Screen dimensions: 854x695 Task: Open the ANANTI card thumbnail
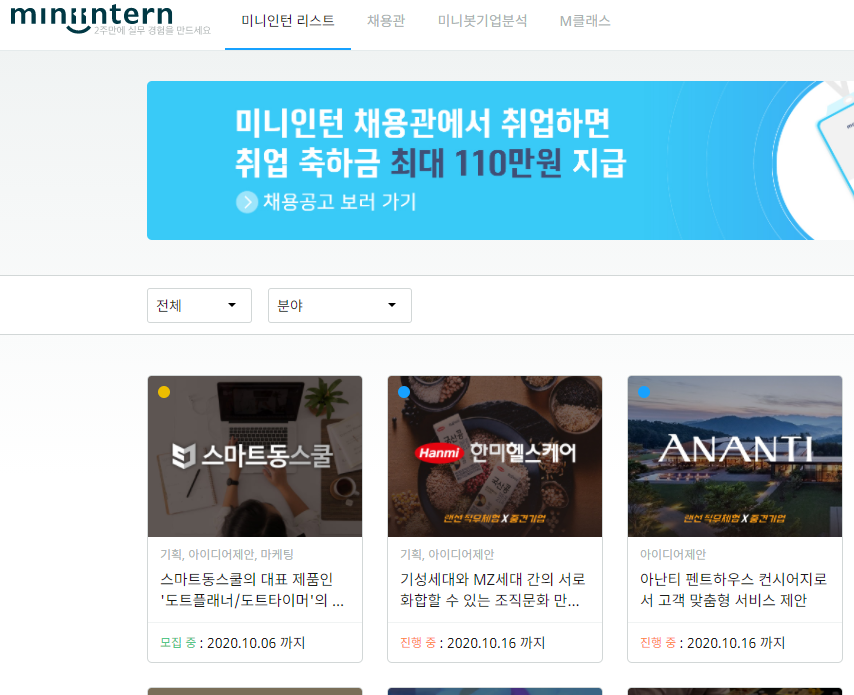click(x=735, y=456)
